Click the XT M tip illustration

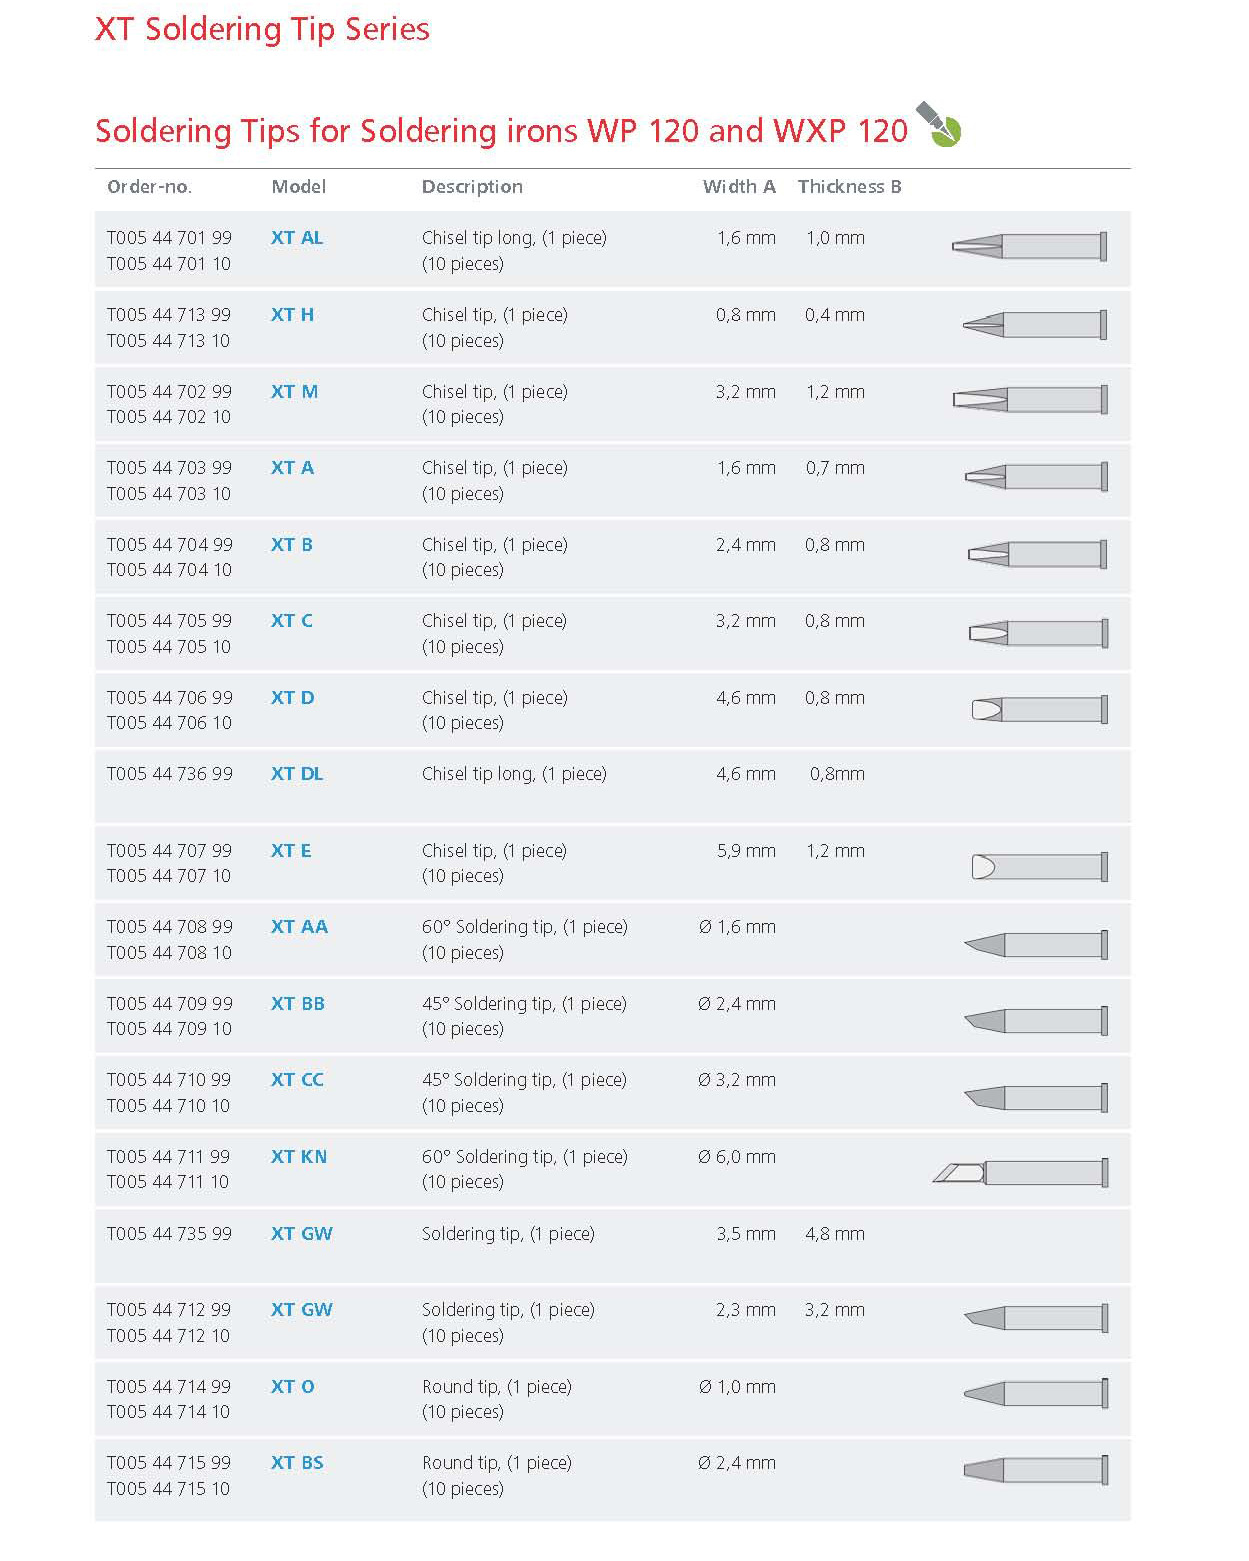1030,400
